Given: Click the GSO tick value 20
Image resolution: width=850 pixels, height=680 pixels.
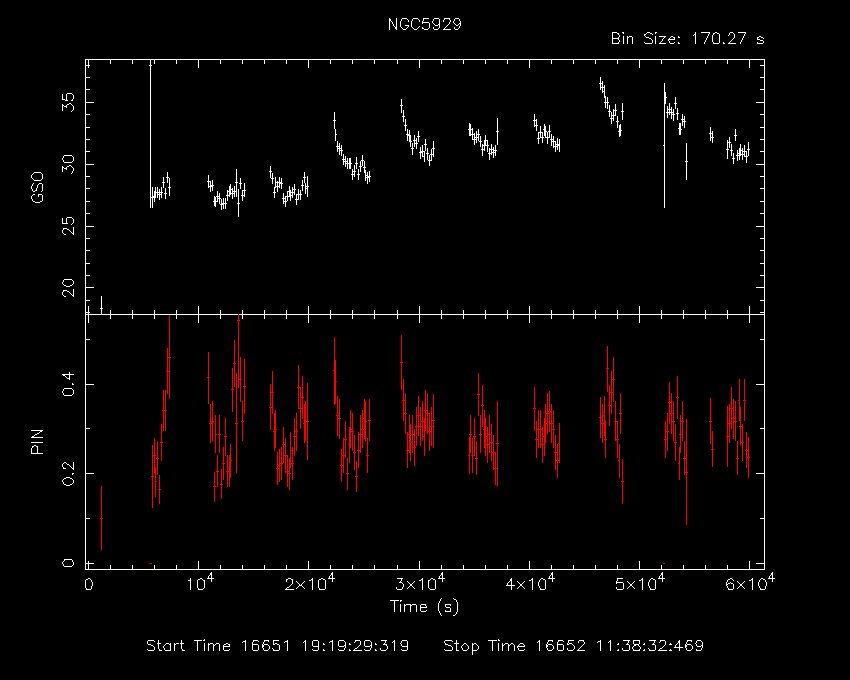Looking at the screenshot, I should tap(69, 287).
